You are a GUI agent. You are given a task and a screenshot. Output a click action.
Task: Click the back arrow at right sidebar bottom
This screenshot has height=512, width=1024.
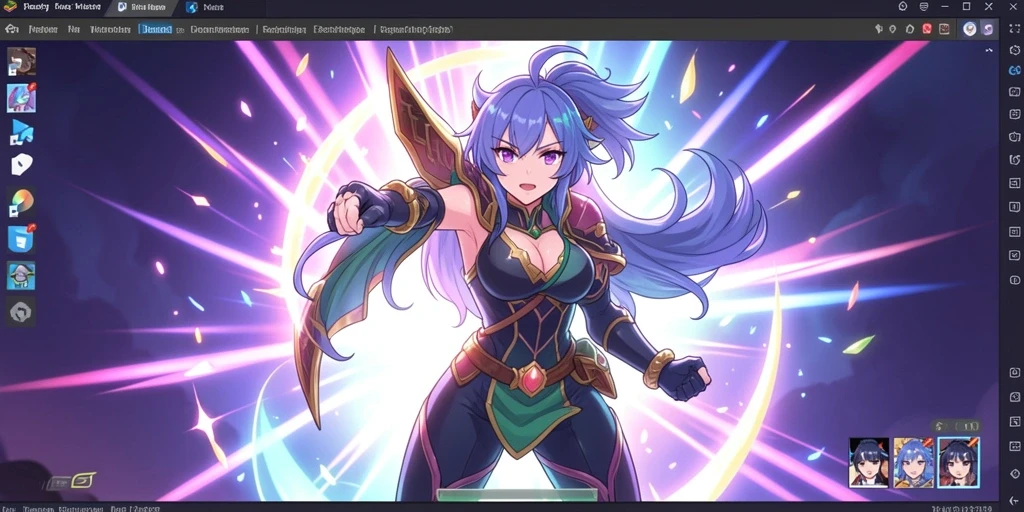point(1014,500)
